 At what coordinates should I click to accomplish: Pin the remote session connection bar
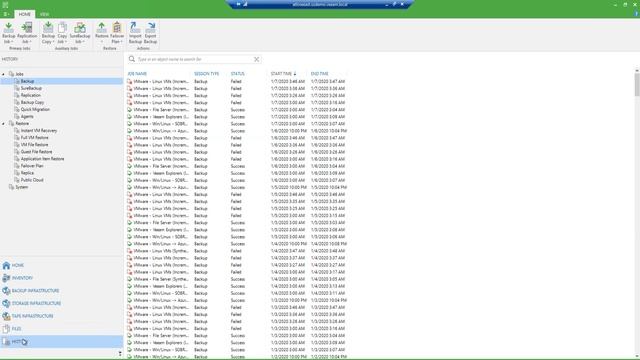pyautogui.click(x=238, y=4)
